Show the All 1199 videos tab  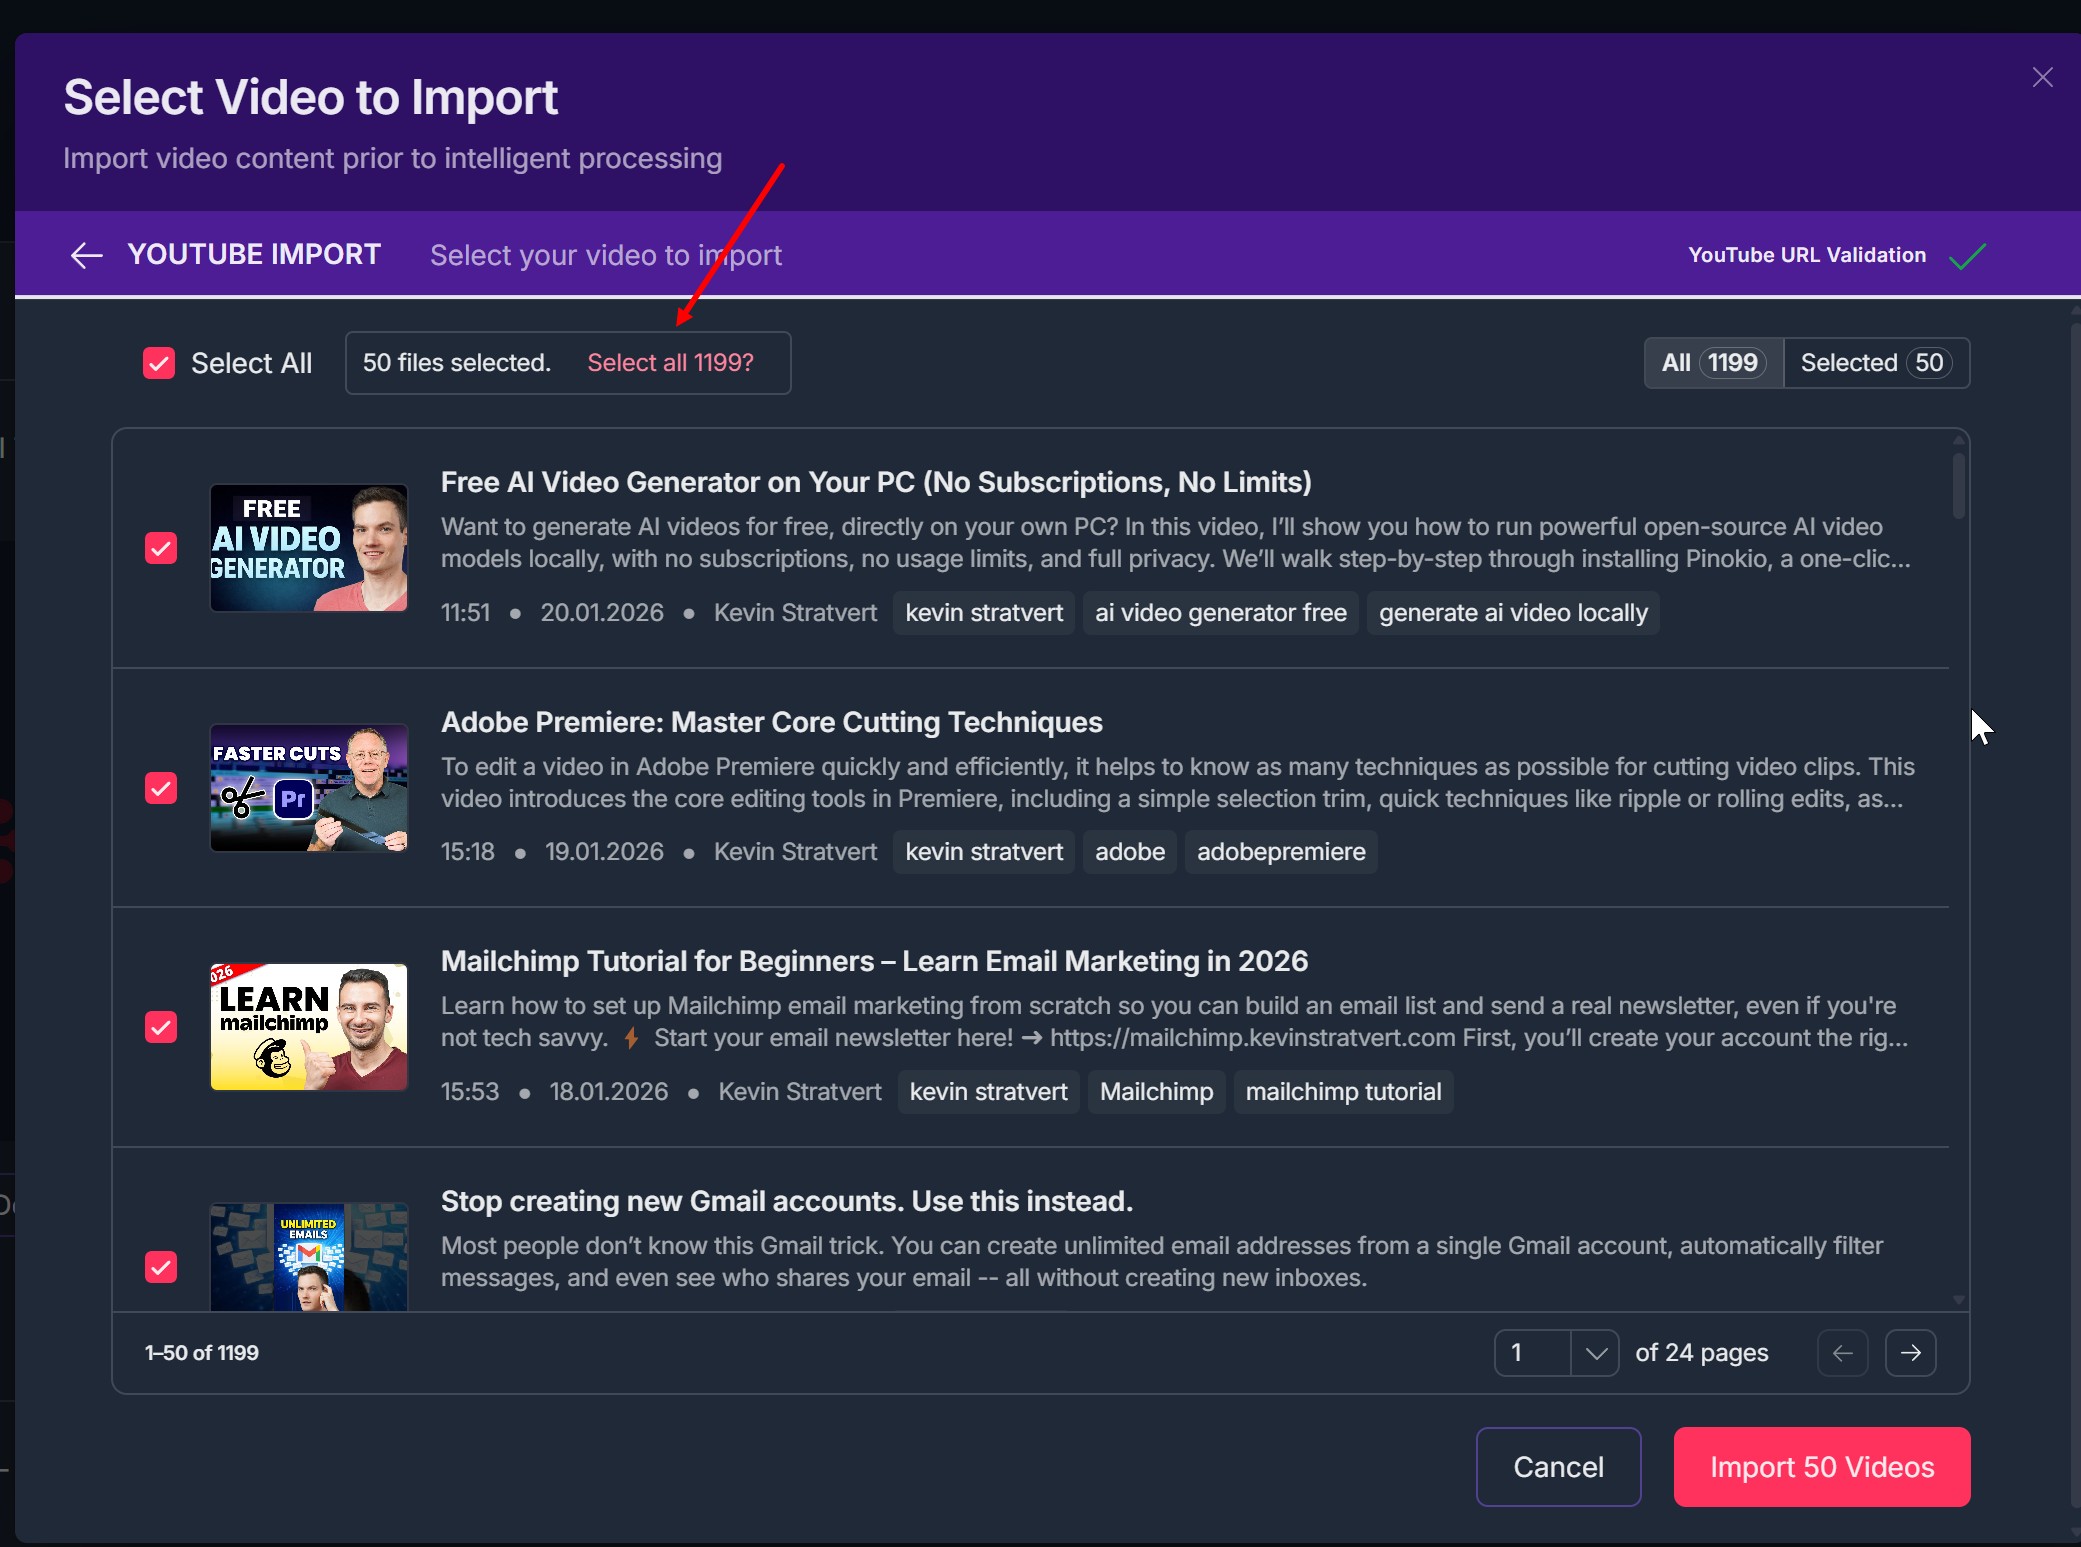pyautogui.click(x=1713, y=363)
